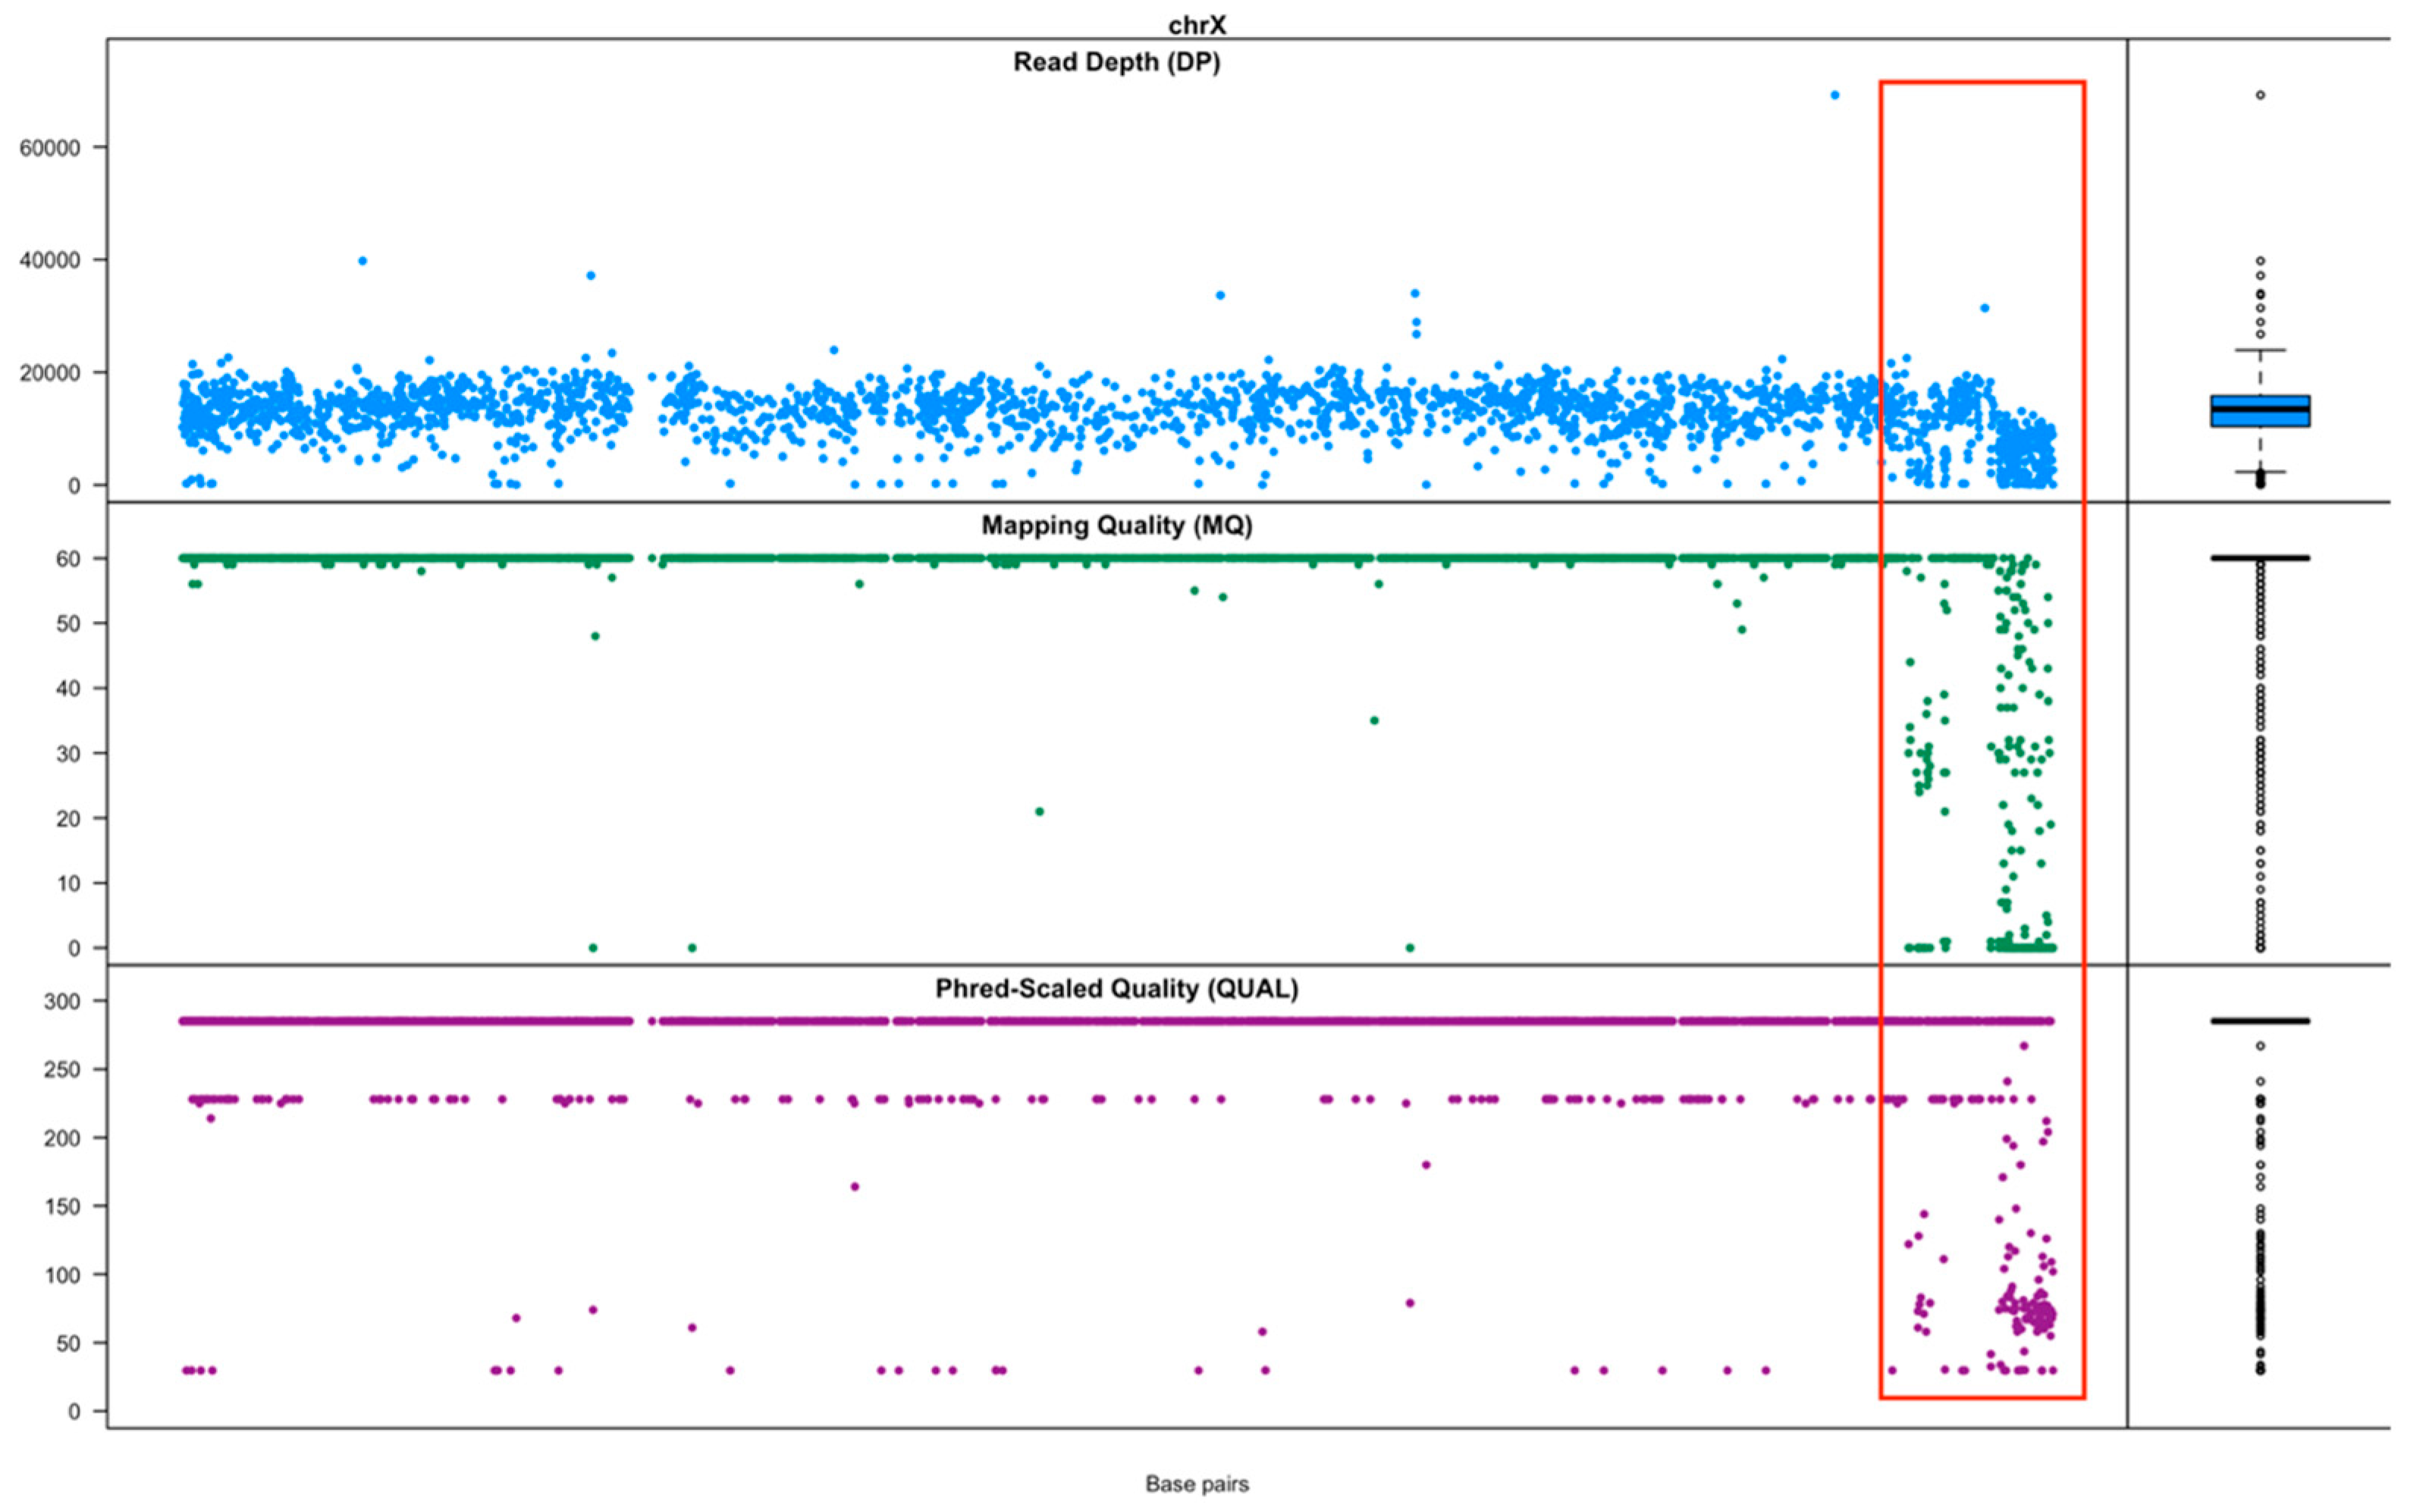This screenshot has width=2410, height=1512.
Task: Click the Phred-Scaled Quality (QUAL) panel title
Action: [x=1116, y=989]
